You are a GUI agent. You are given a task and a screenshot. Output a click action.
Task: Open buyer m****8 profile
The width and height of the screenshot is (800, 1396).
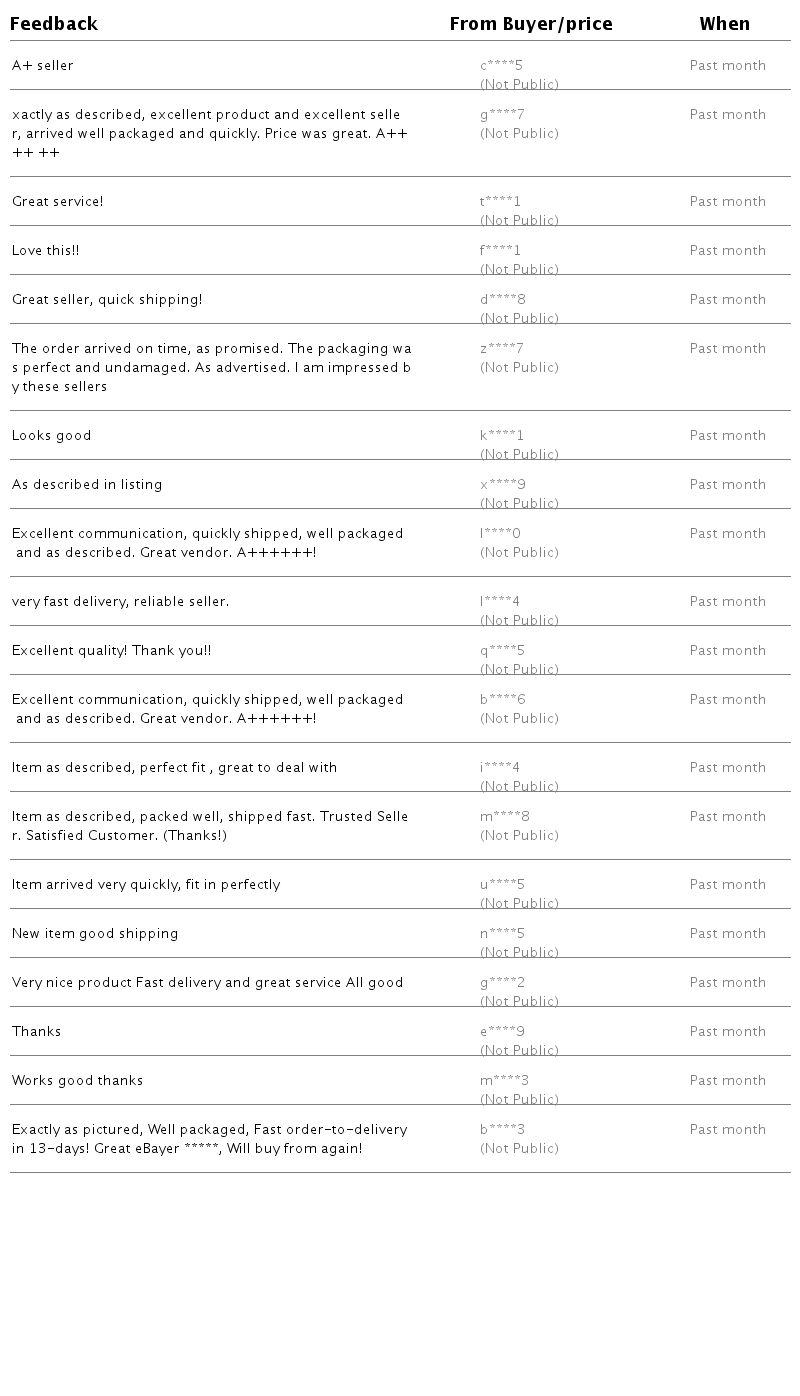coord(504,817)
